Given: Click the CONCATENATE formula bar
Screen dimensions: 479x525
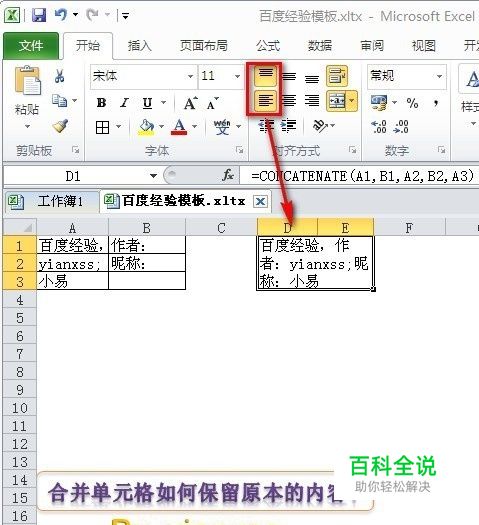Looking at the screenshot, I should pos(360,176).
